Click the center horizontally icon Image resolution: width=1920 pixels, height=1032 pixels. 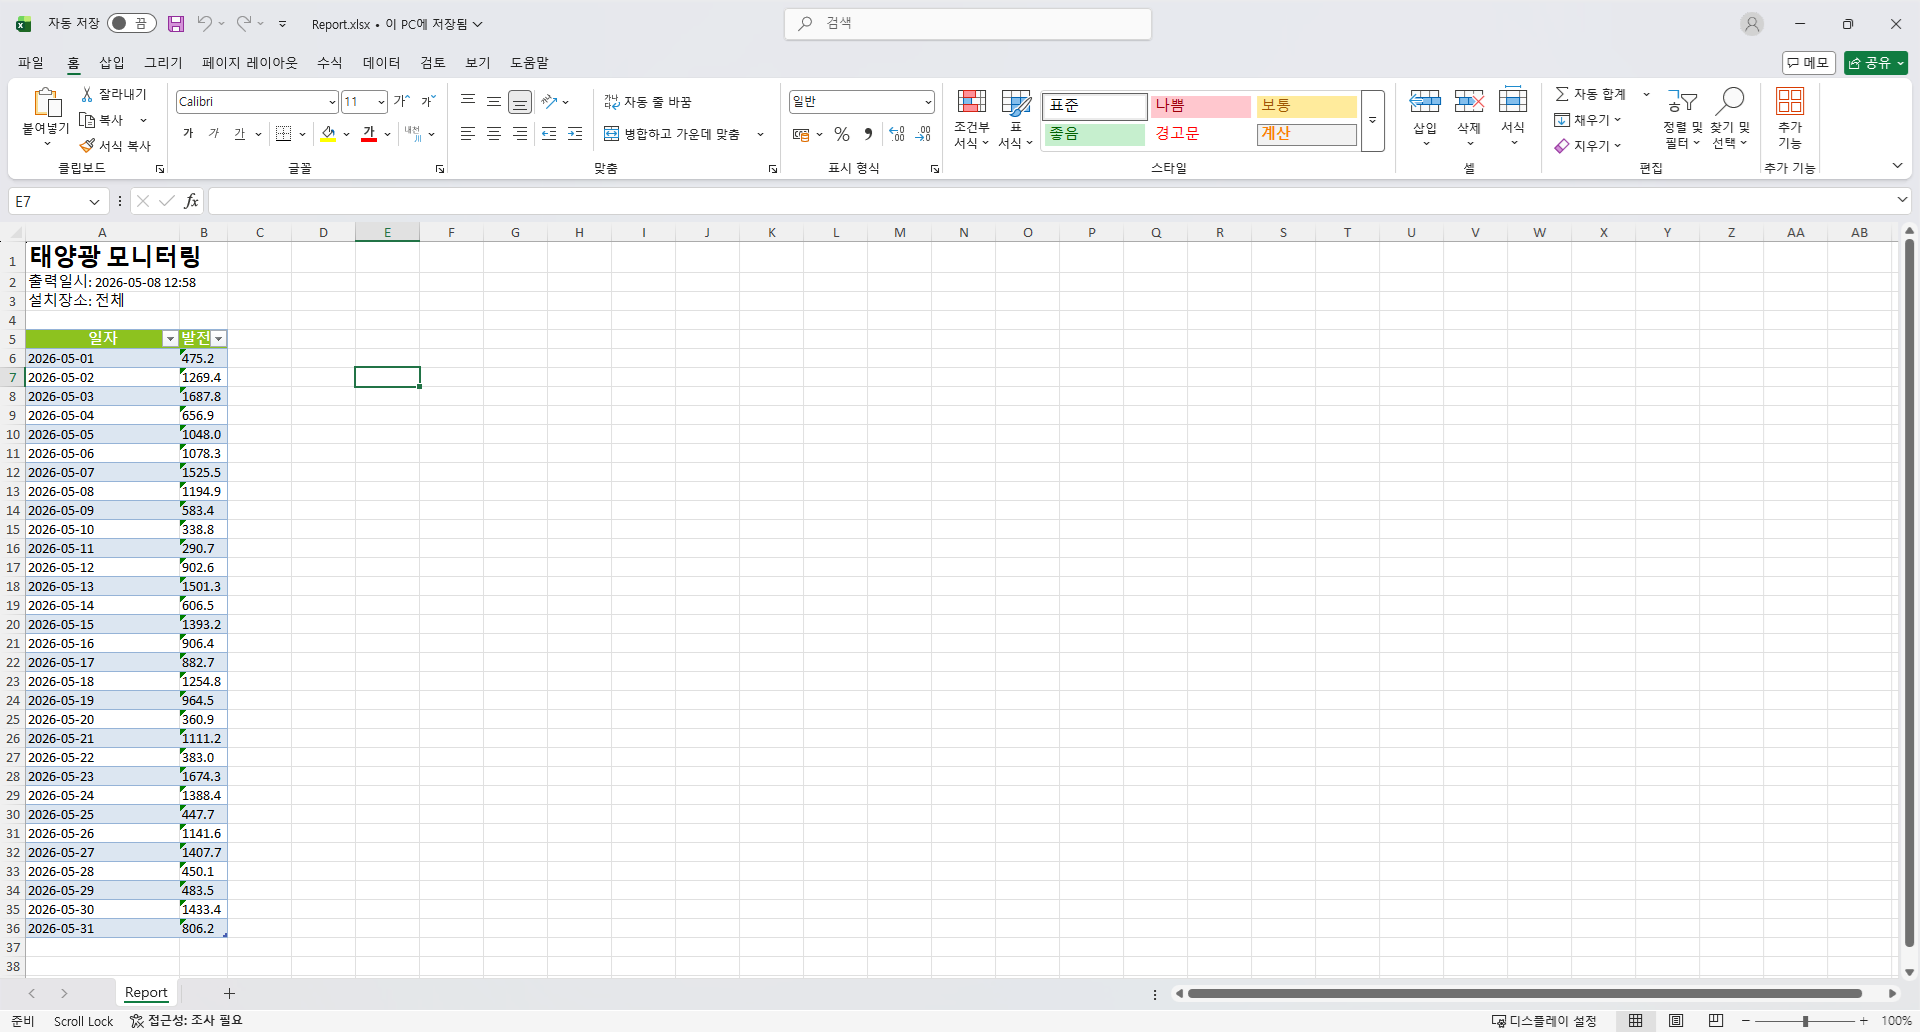coord(493,134)
